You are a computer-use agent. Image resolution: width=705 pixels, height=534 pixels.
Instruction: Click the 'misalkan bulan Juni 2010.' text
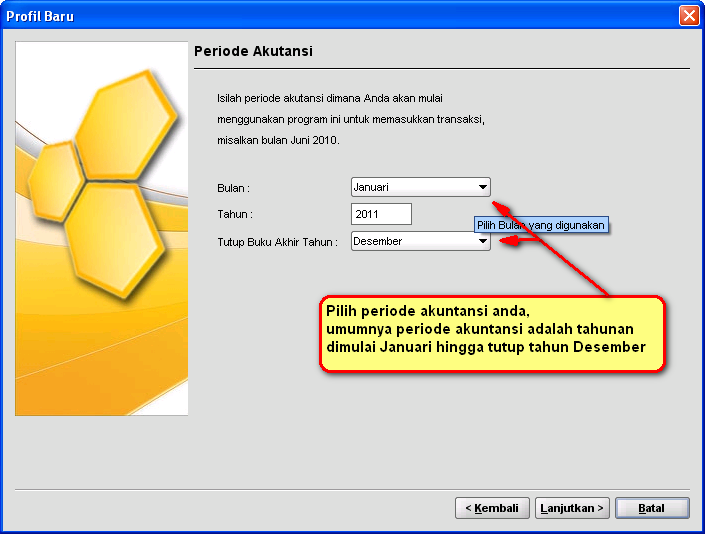278,140
